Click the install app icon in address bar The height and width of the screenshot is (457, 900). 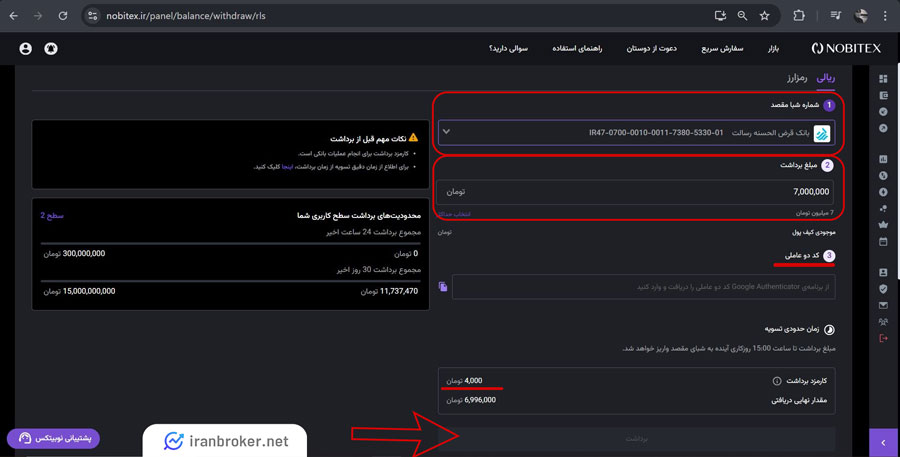pos(720,16)
